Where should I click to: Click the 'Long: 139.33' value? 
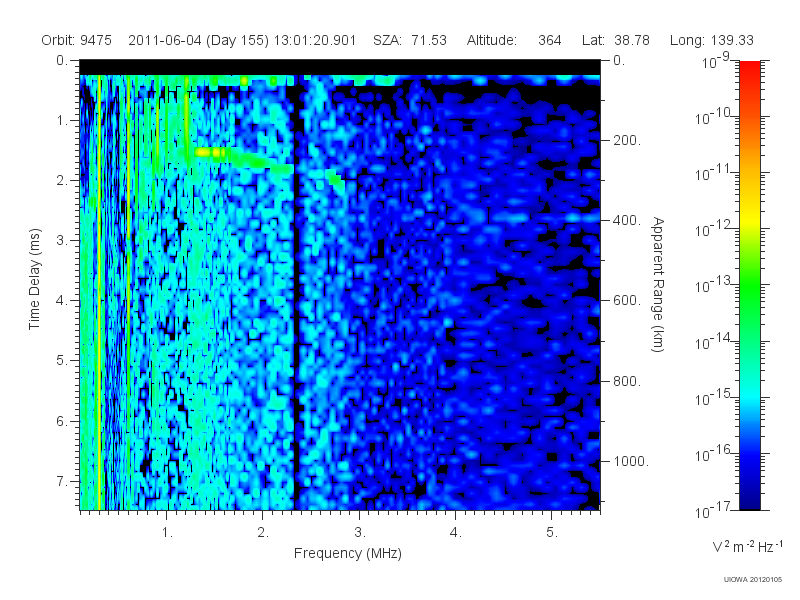click(x=712, y=40)
